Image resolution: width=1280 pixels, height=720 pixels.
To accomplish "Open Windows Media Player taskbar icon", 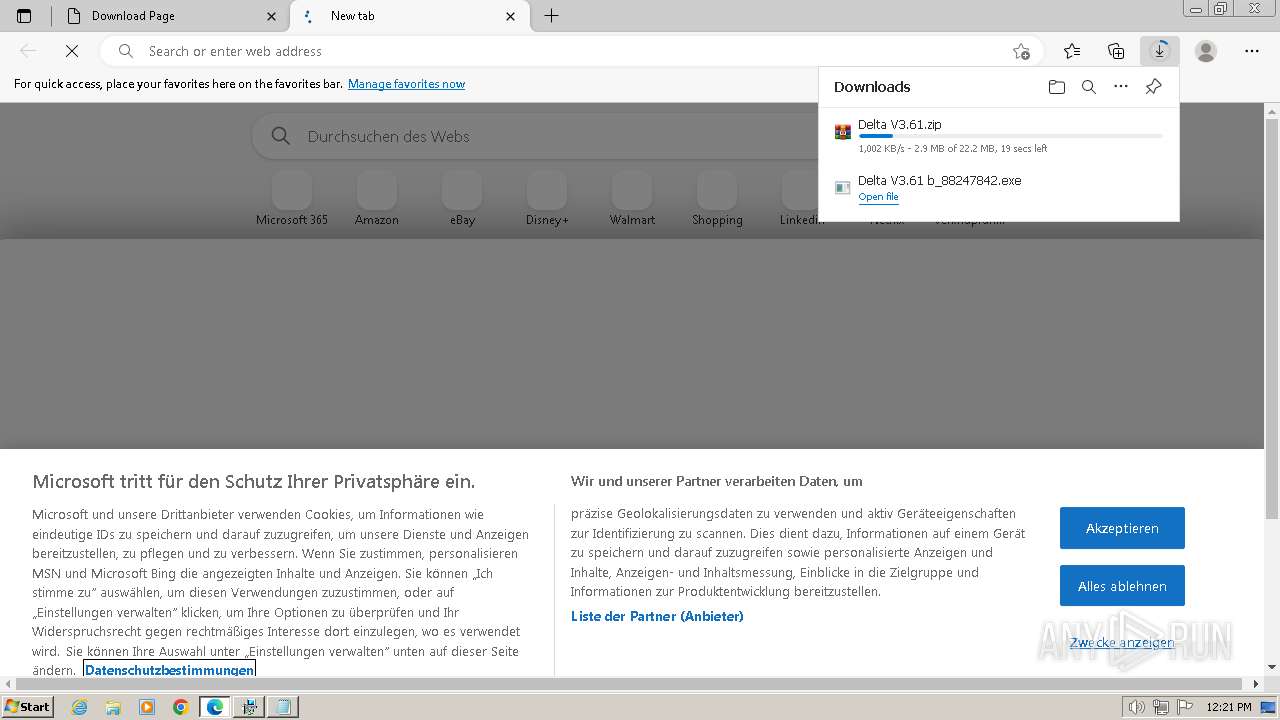I will tap(147, 707).
